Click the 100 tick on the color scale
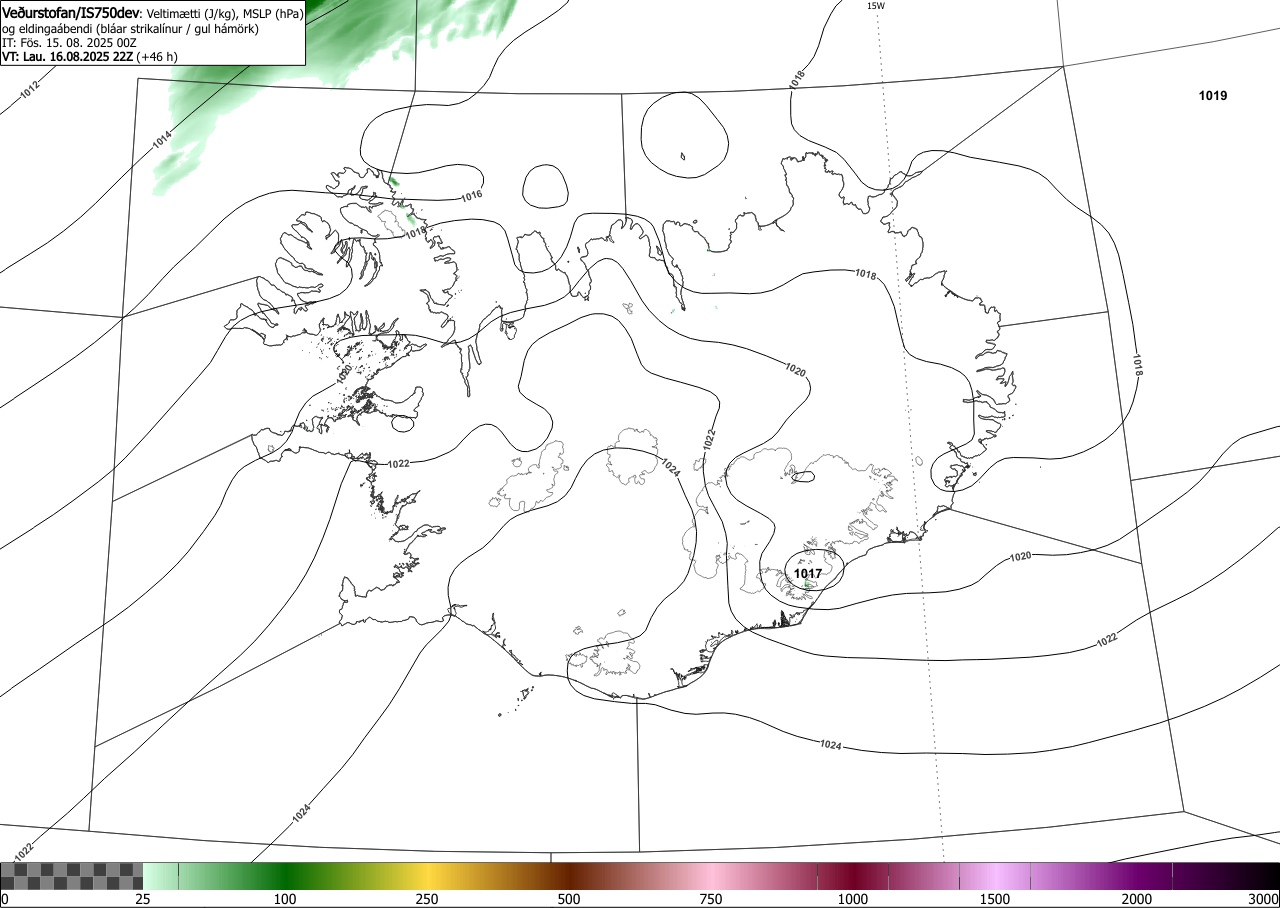Screen dimensions: 1280x908 click(x=285, y=899)
